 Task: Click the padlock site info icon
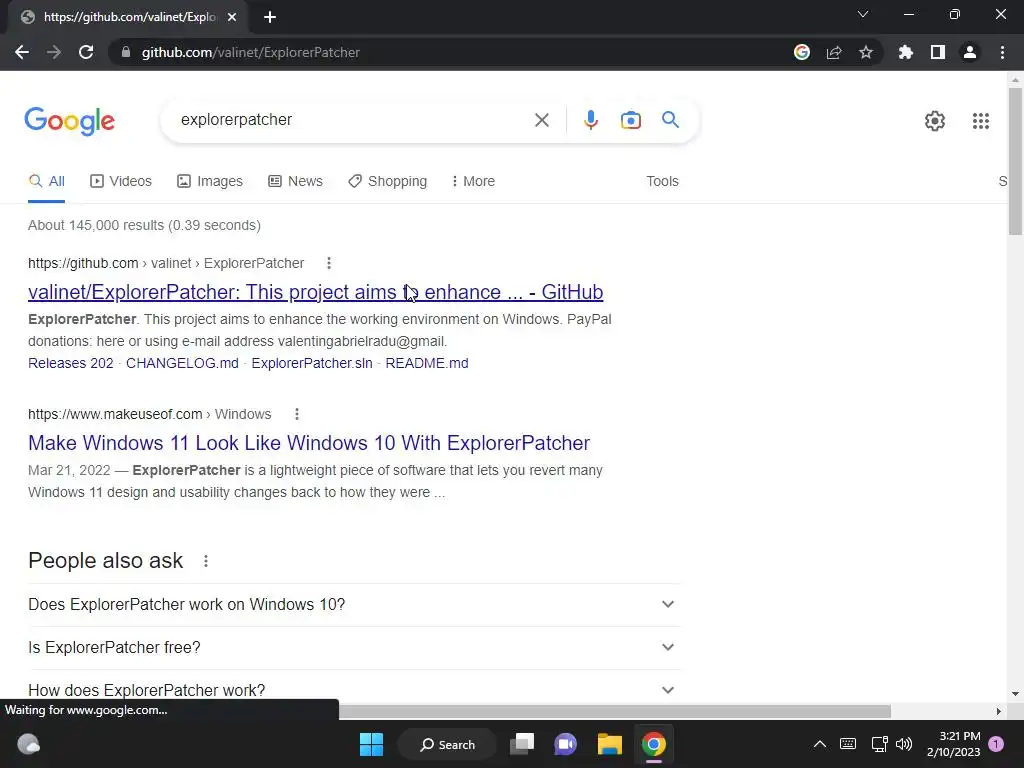(126, 52)
